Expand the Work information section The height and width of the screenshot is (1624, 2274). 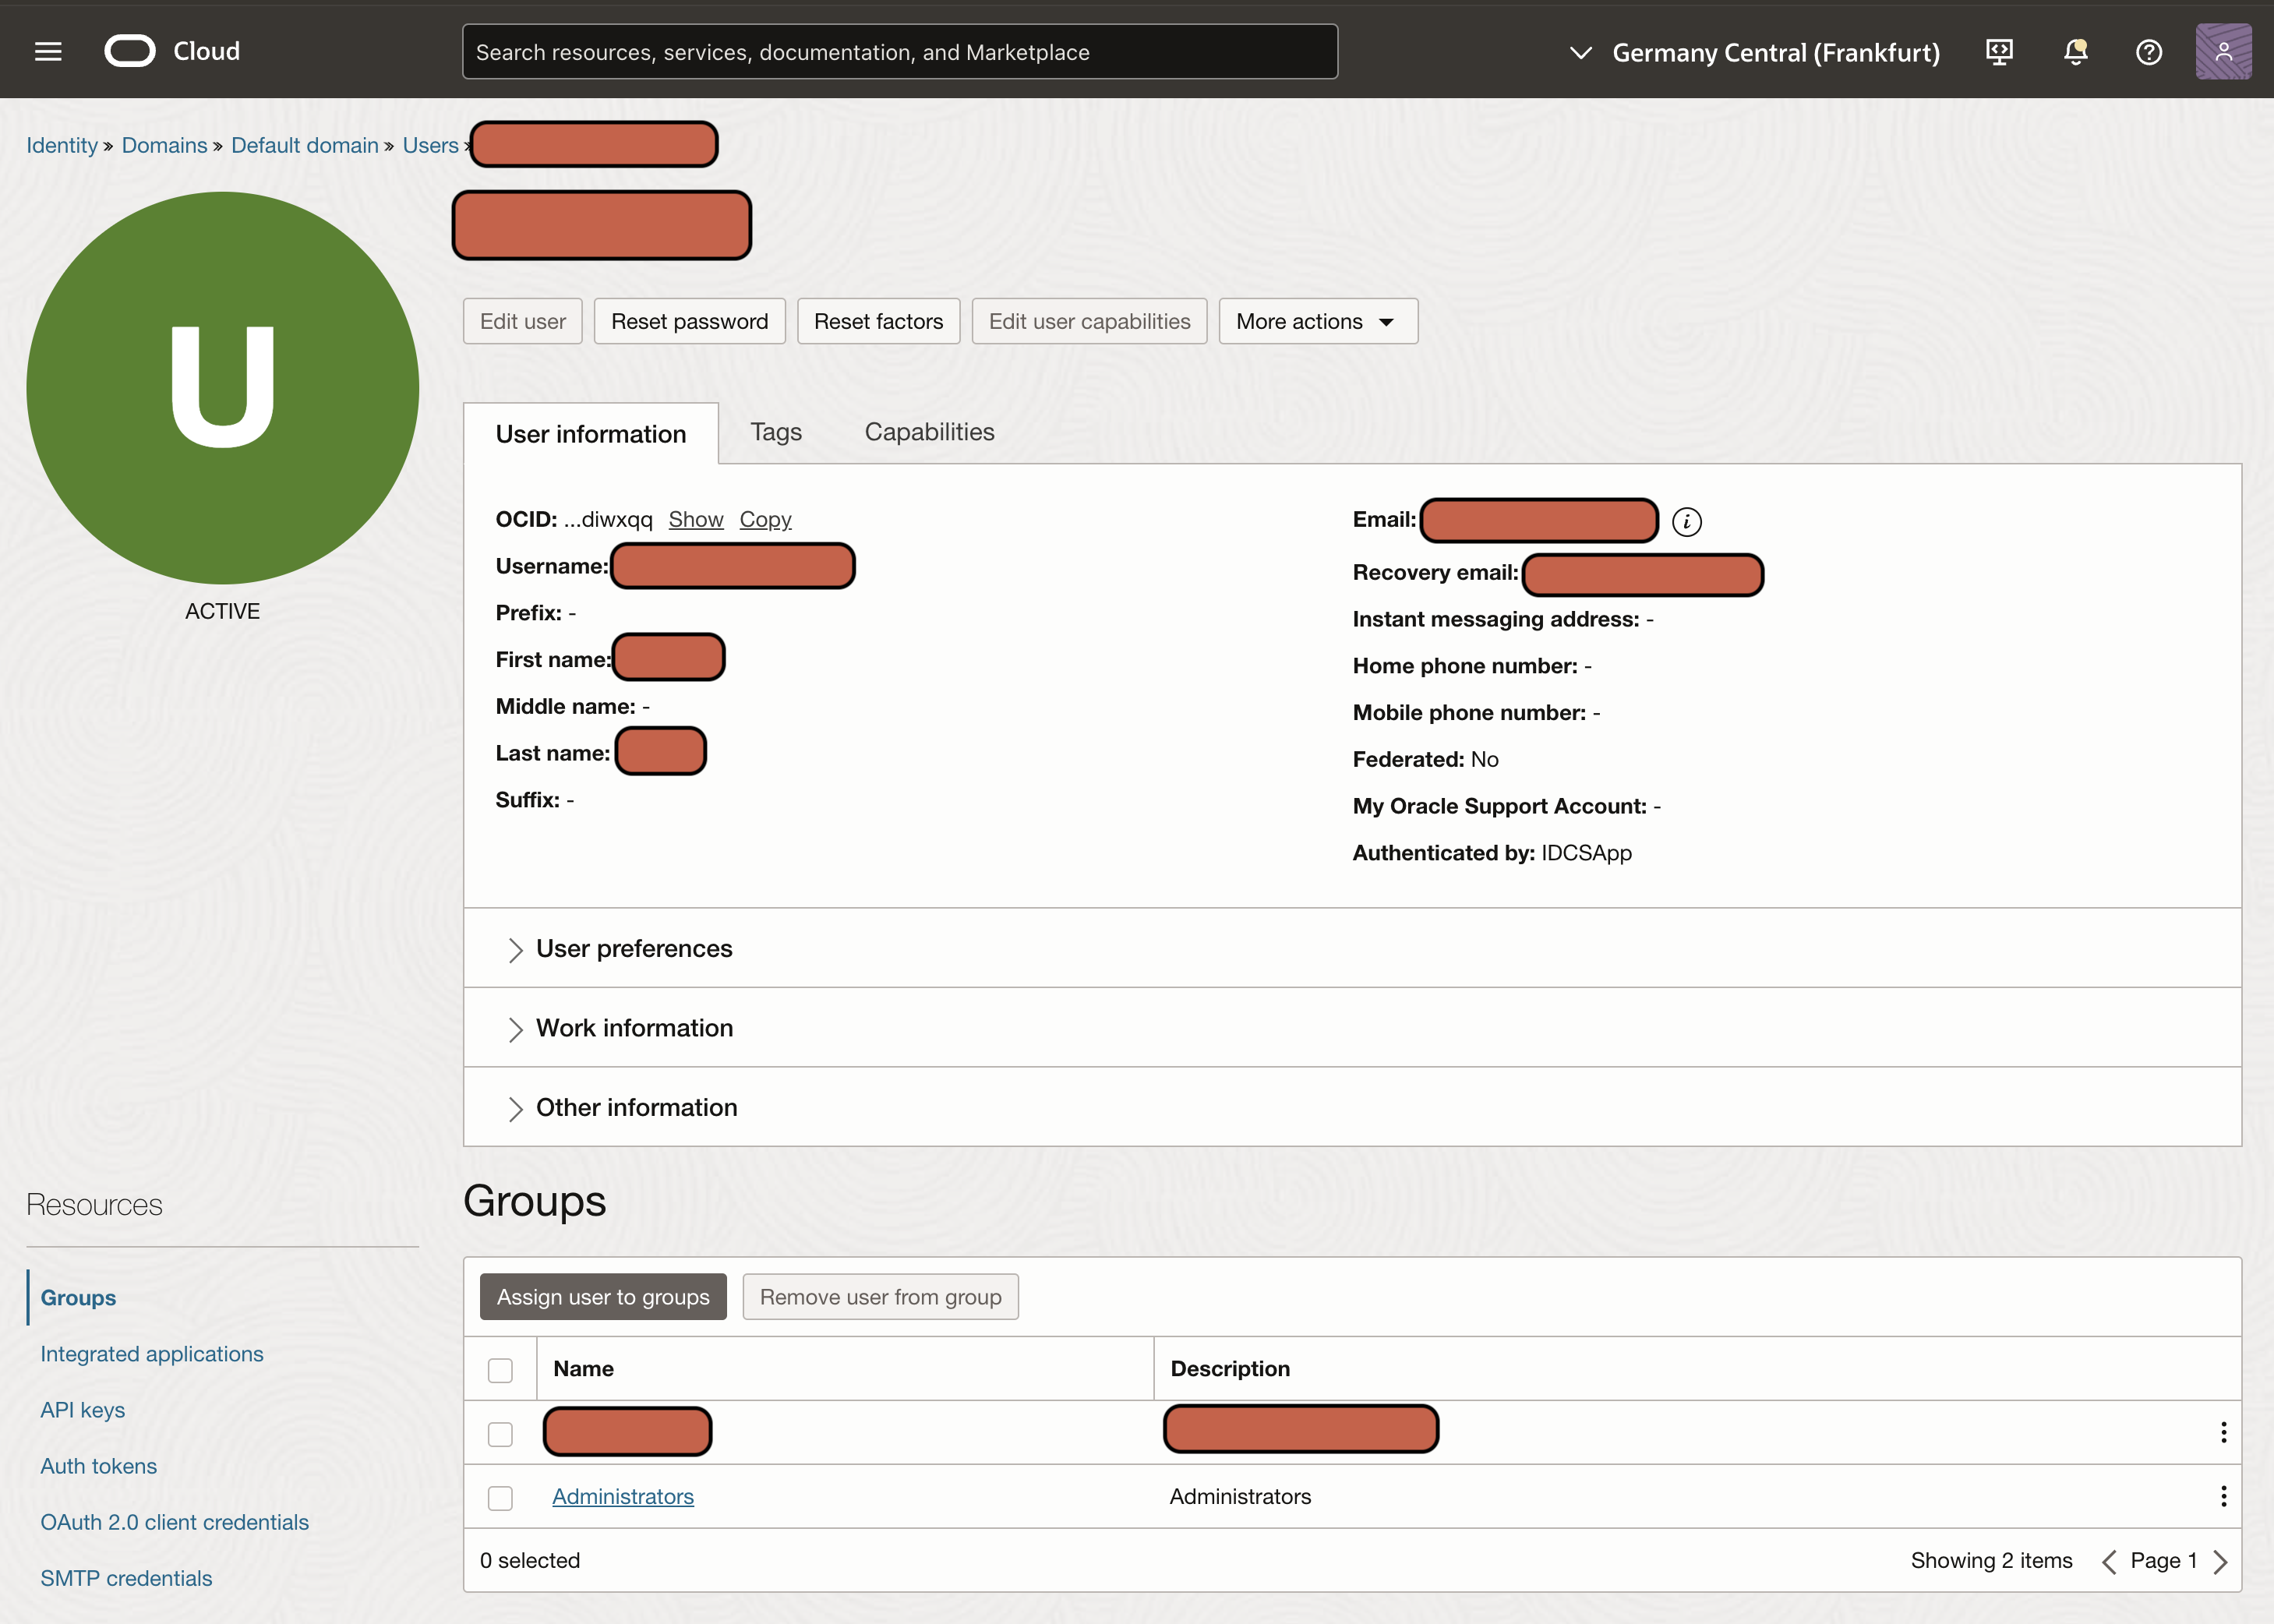(515, 1028)
